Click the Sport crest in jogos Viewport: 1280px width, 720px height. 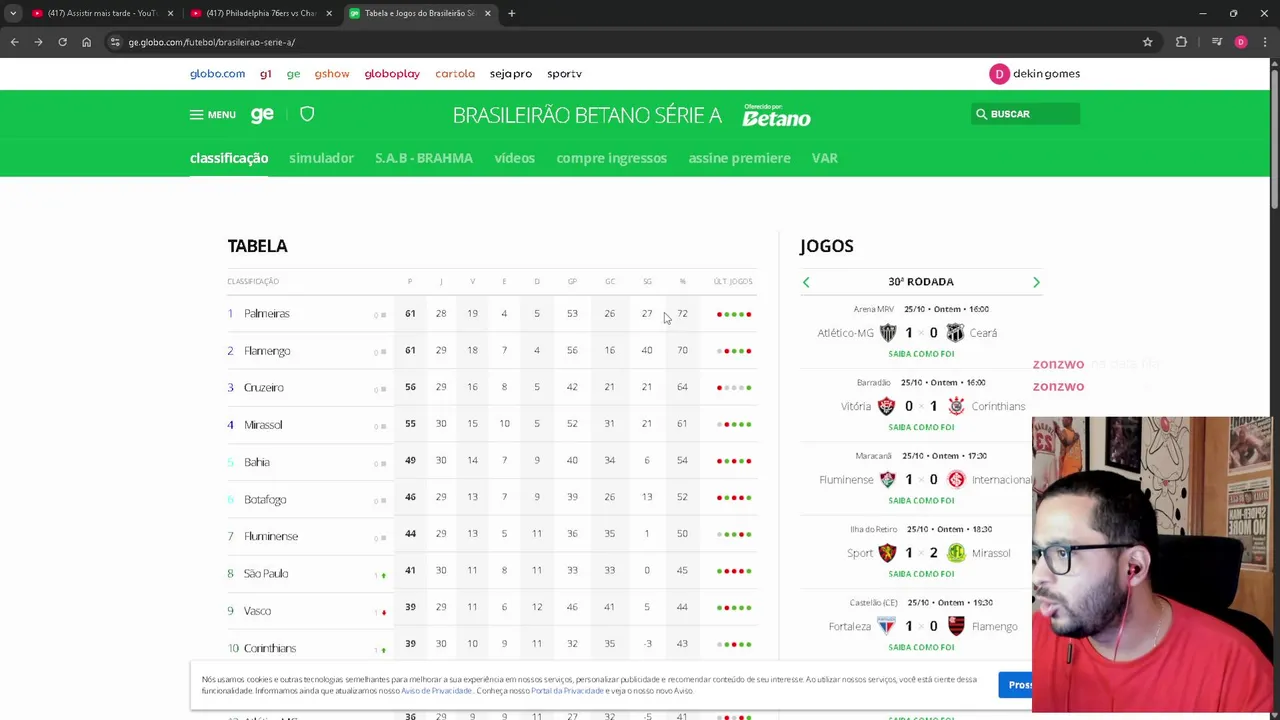pos(887,553)
